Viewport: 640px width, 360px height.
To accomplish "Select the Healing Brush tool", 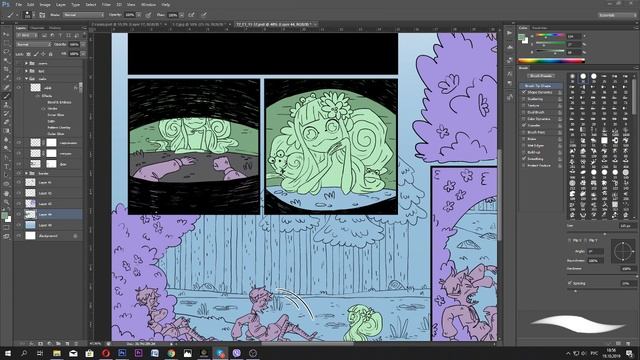I will click(6, 87).
